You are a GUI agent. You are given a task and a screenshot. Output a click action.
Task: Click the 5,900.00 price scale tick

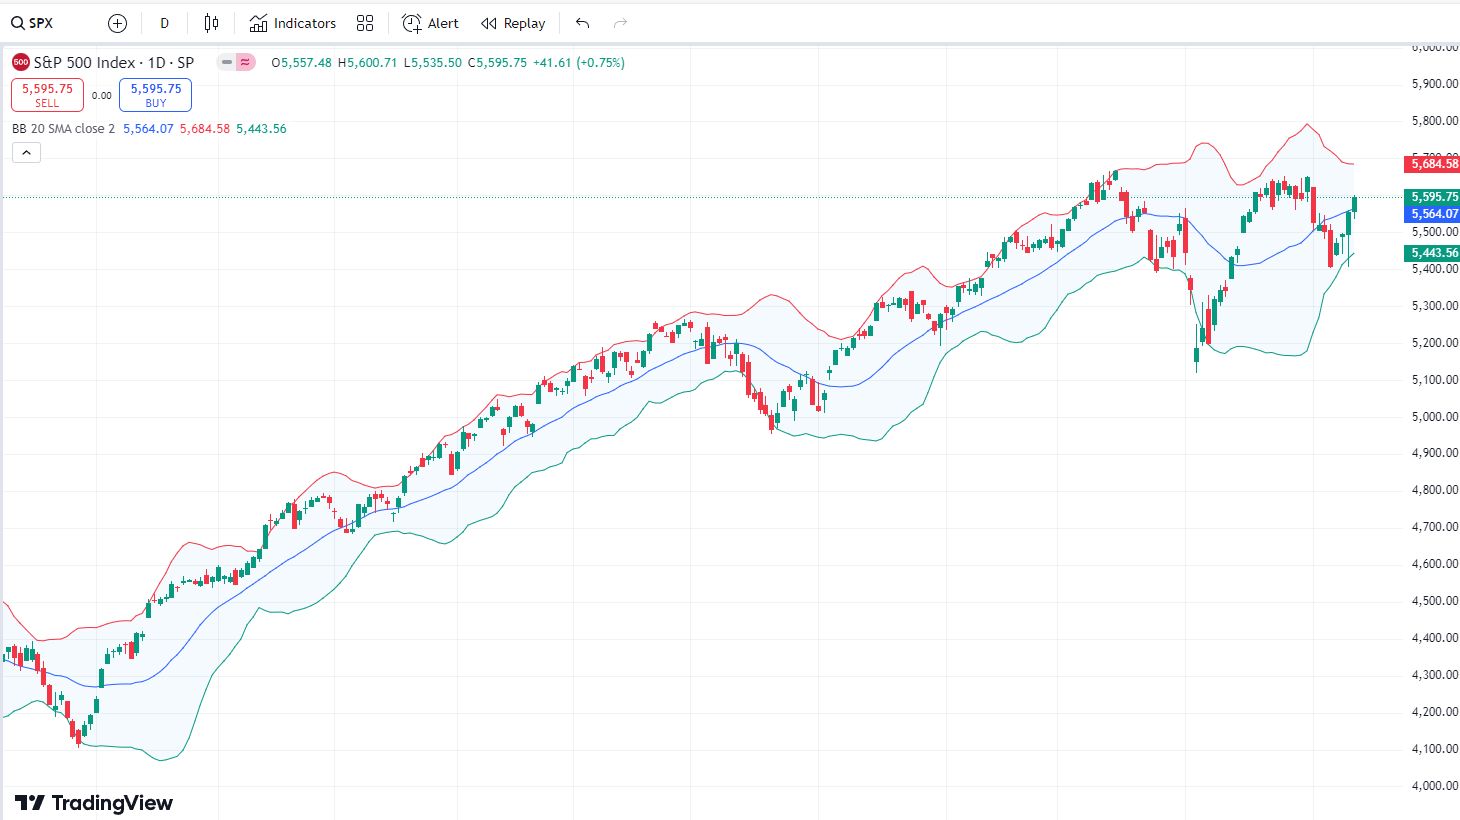tap(1435, 84)
